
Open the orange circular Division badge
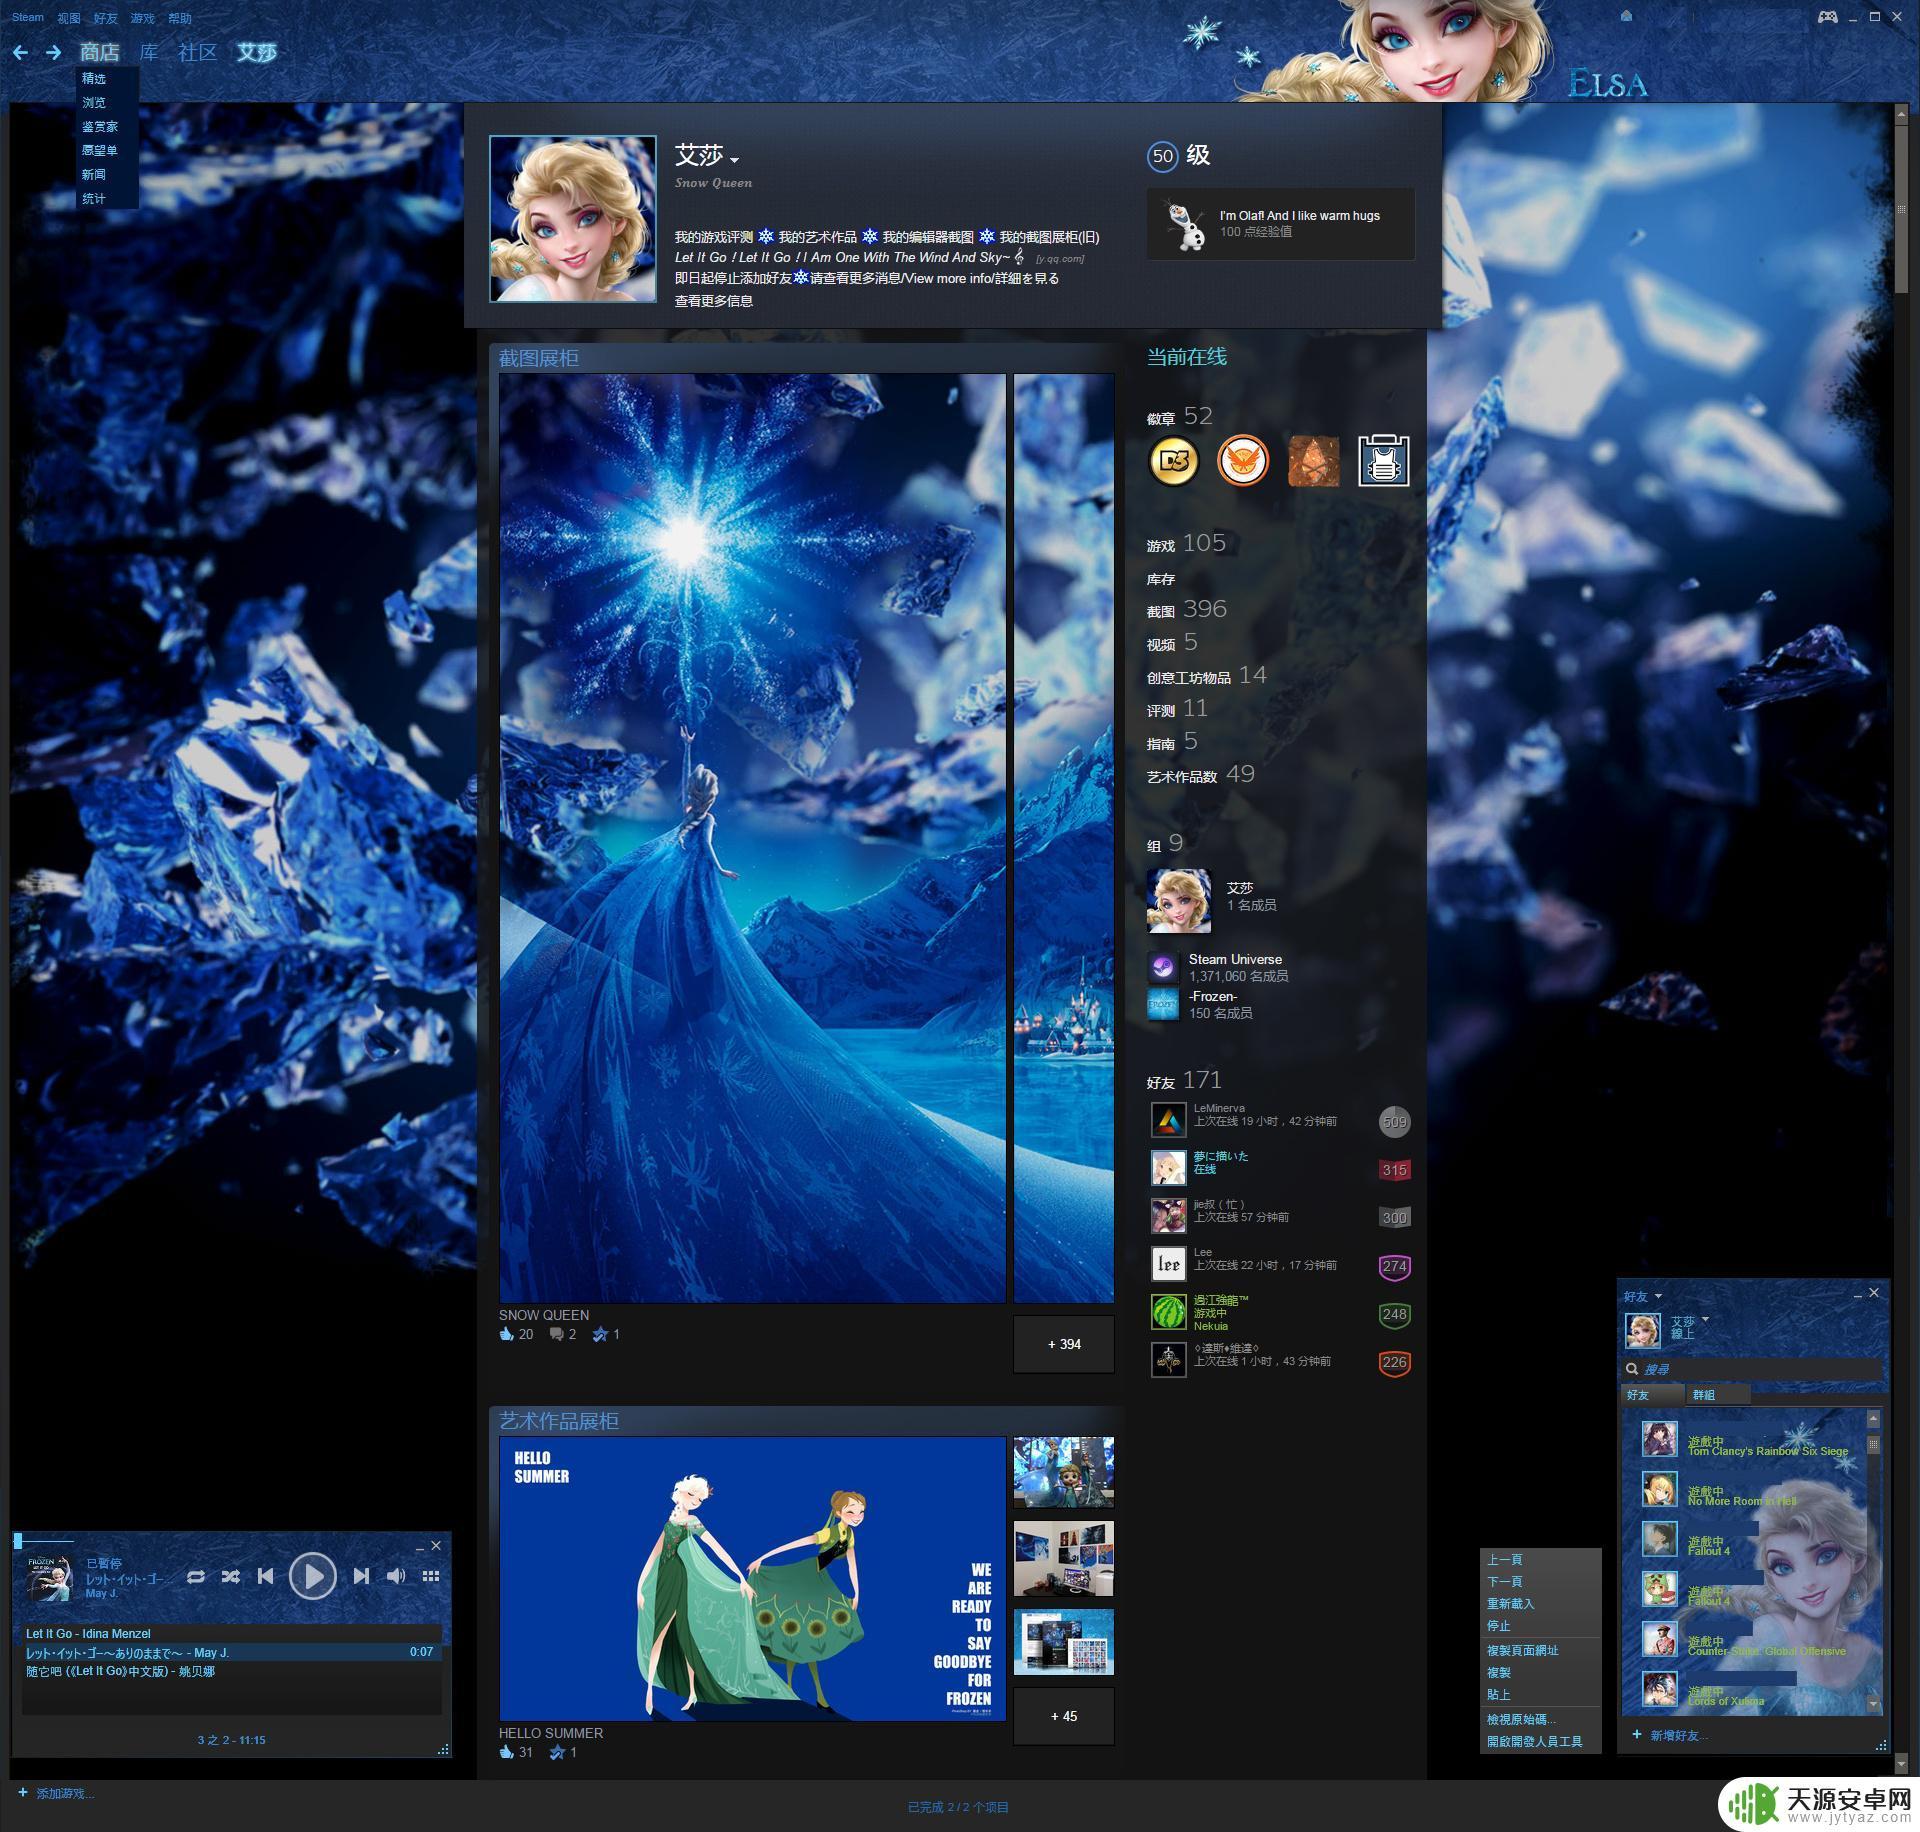(x=1243, y=461)
